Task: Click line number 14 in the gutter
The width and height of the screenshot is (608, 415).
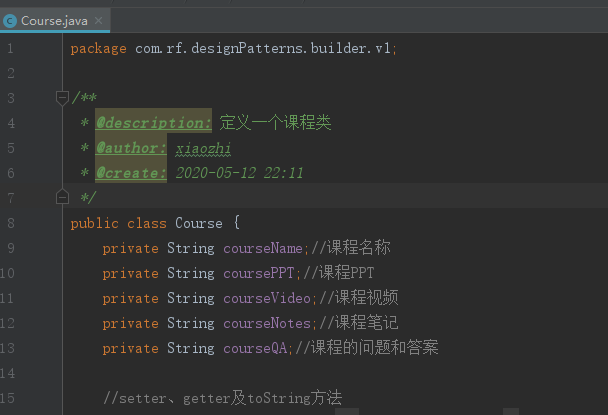Action: [x=7, y=373]
